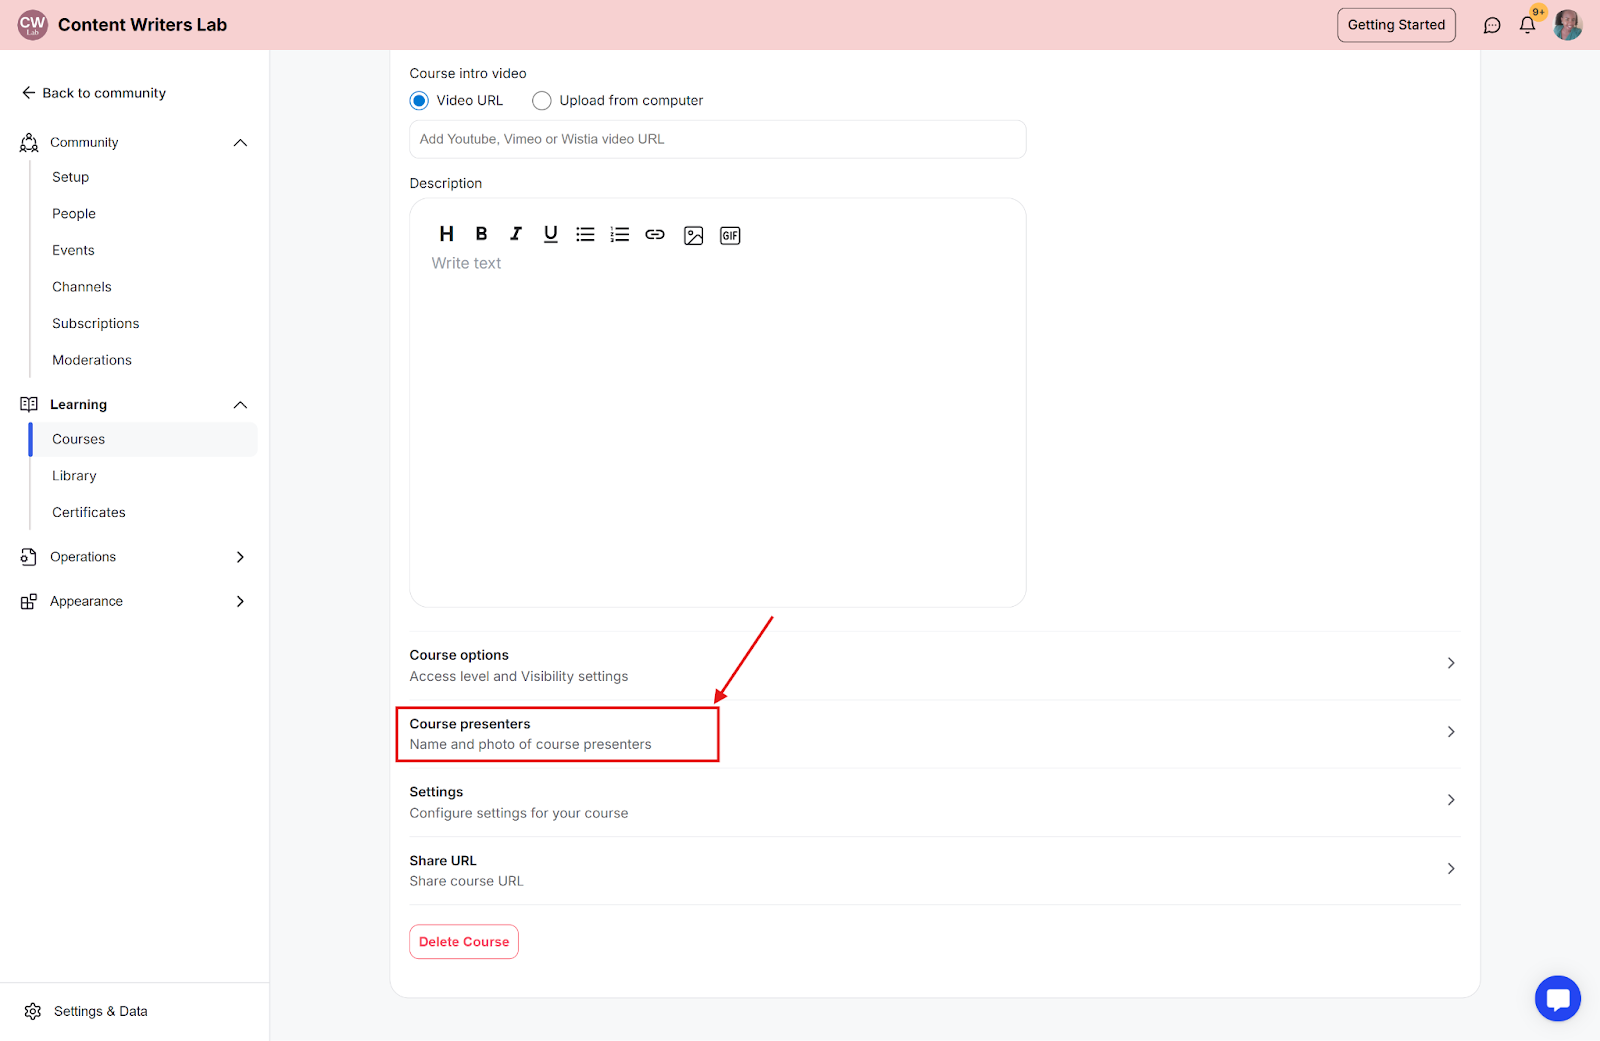Open the notifications bell
1600x1041 pixels.
pos(1527,25)
